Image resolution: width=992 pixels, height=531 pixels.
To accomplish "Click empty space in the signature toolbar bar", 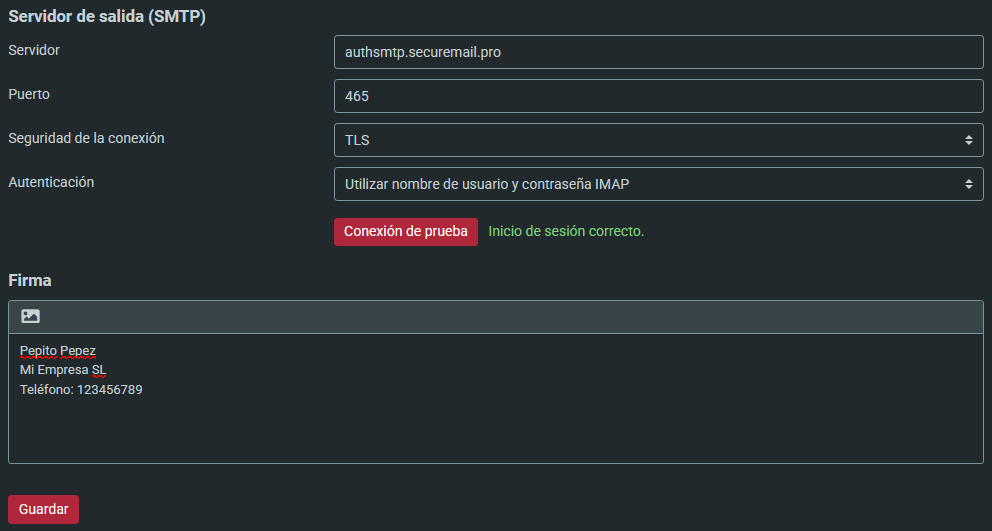I will point(500,316).
